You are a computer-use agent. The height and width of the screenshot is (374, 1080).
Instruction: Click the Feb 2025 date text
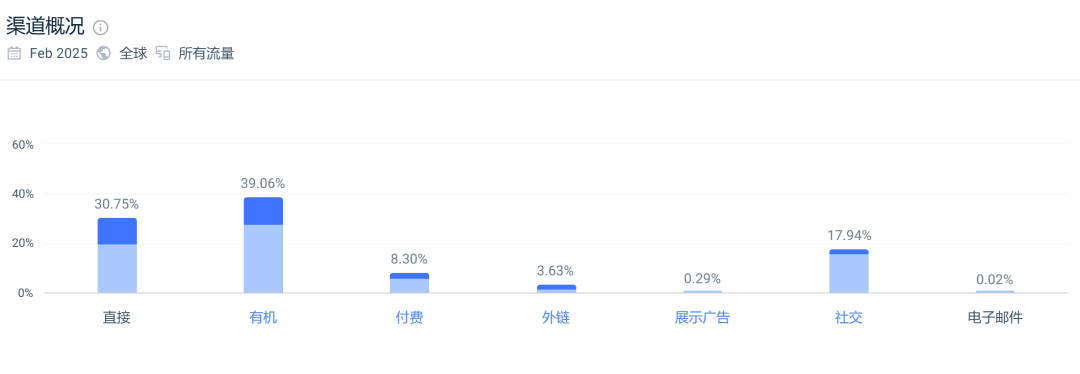pos(59,54)
